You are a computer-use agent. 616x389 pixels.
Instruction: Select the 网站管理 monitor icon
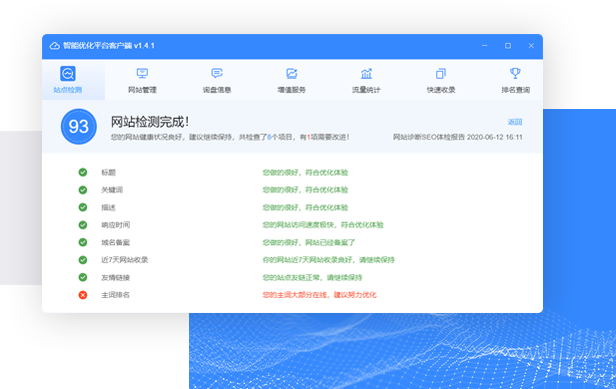point(142,73)
